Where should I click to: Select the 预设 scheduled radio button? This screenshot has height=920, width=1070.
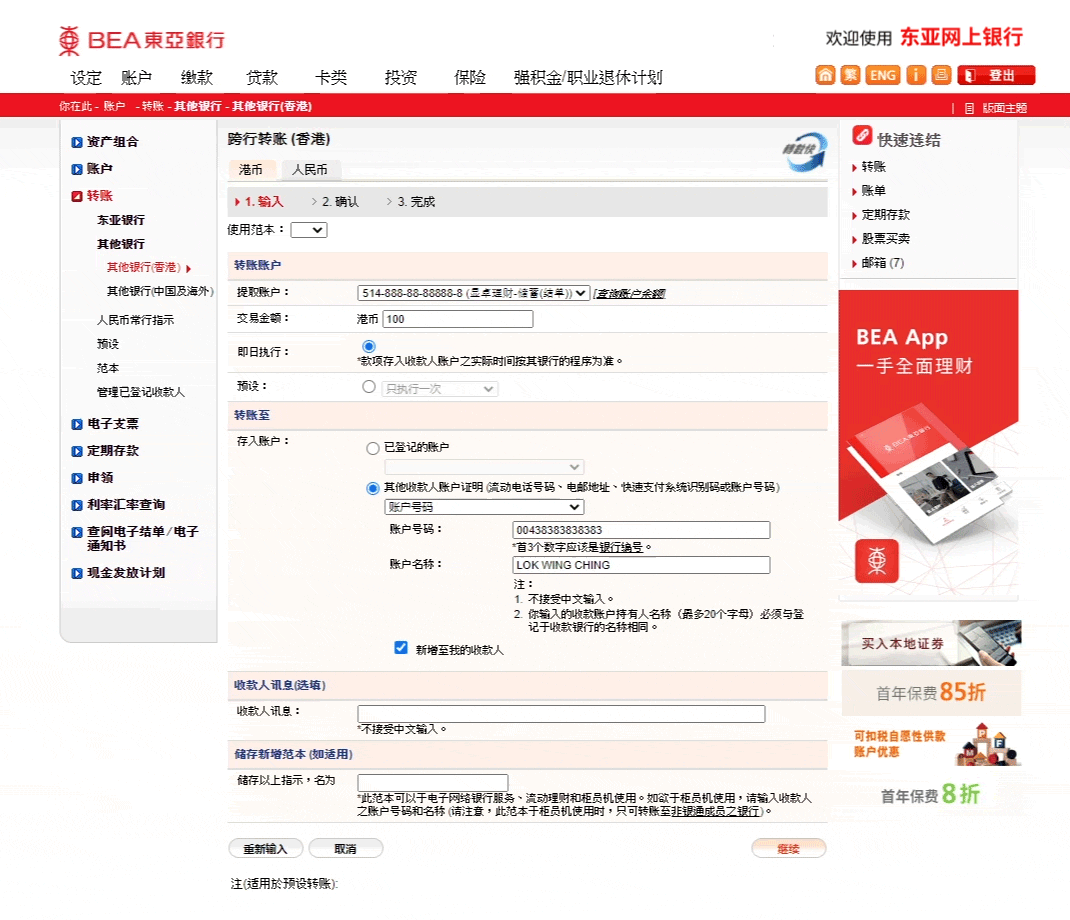[x=368, y=387]
